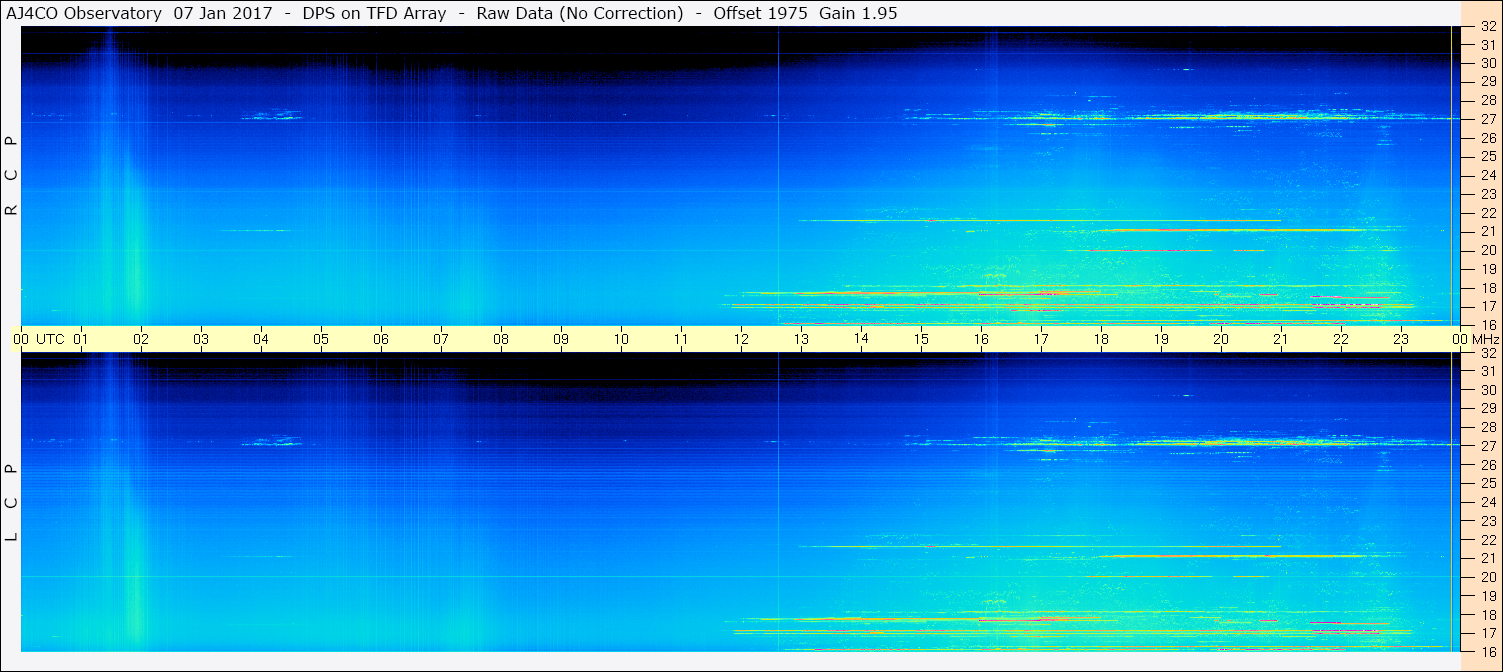Click the 23 MHz label beside RCP panel

pos(1488,194)
